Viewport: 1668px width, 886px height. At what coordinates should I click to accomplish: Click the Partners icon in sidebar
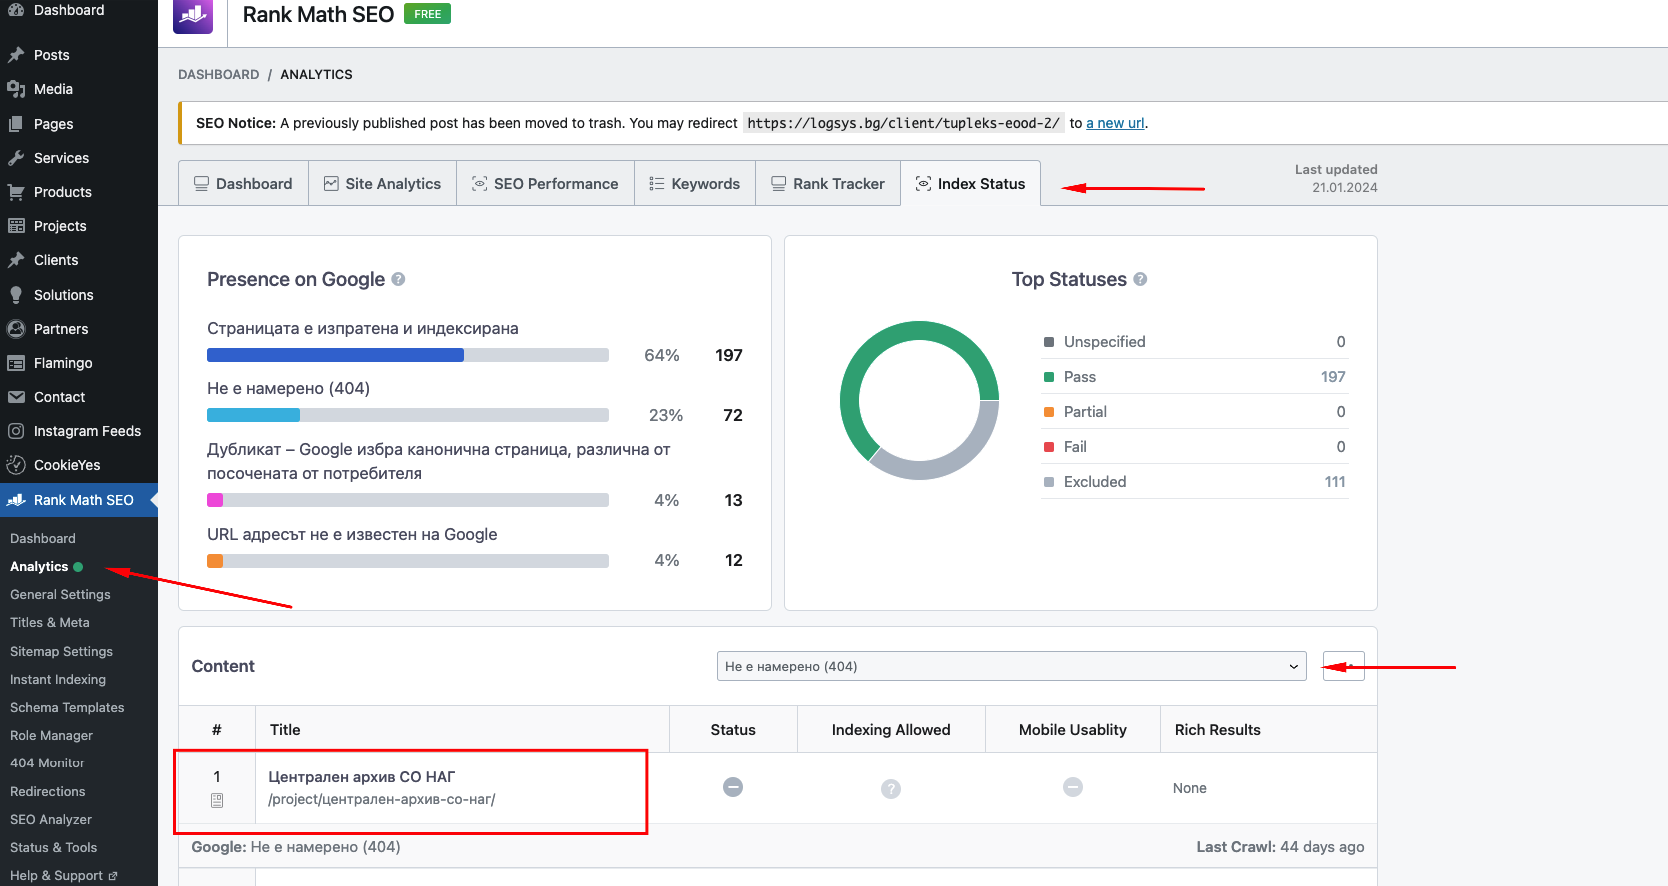point(16,329)
